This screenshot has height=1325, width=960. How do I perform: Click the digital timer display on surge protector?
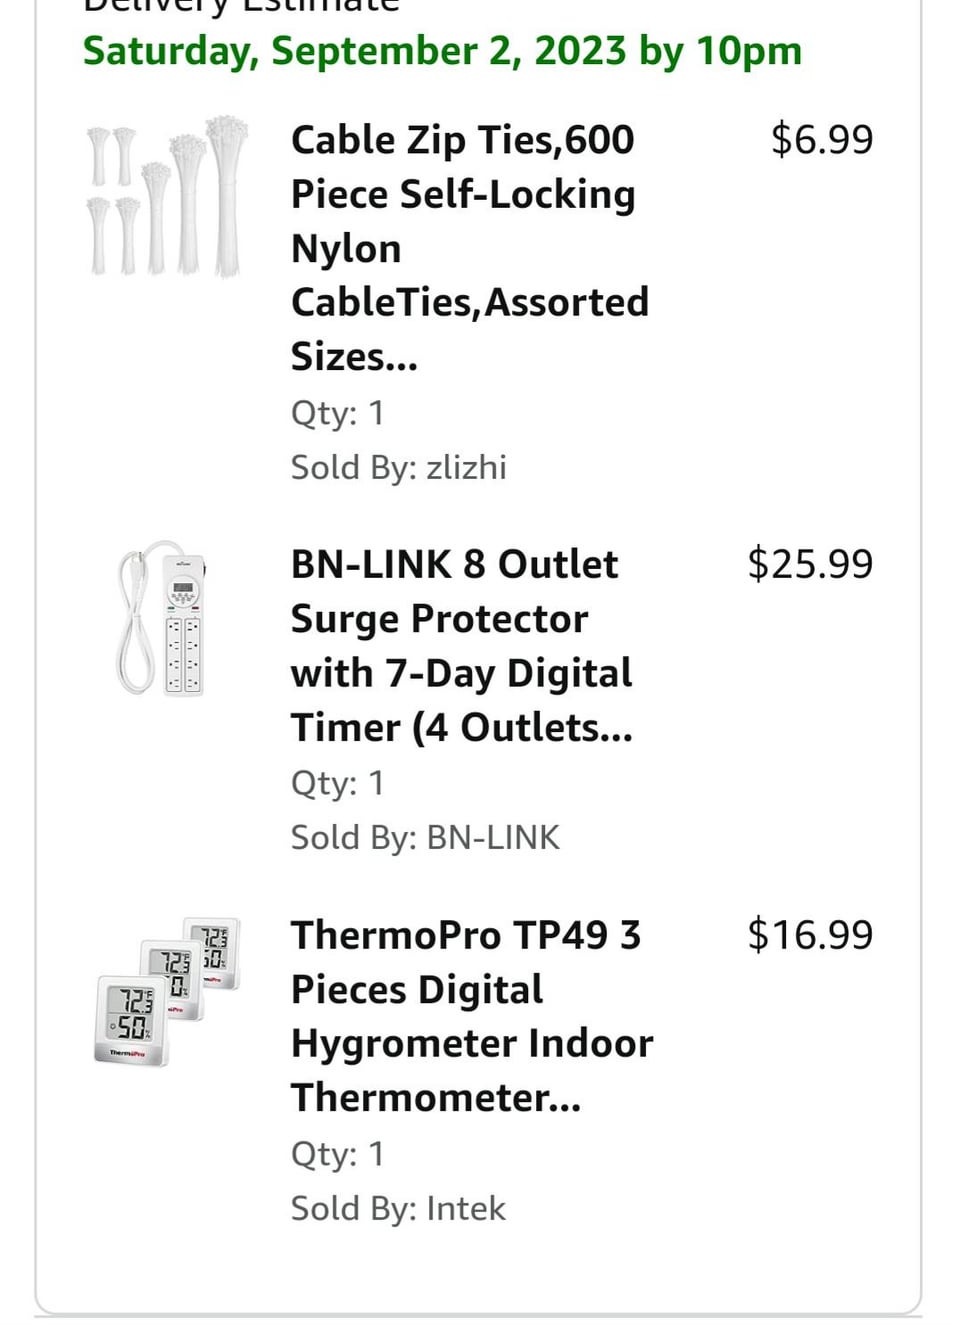click(x=183, y=588)
